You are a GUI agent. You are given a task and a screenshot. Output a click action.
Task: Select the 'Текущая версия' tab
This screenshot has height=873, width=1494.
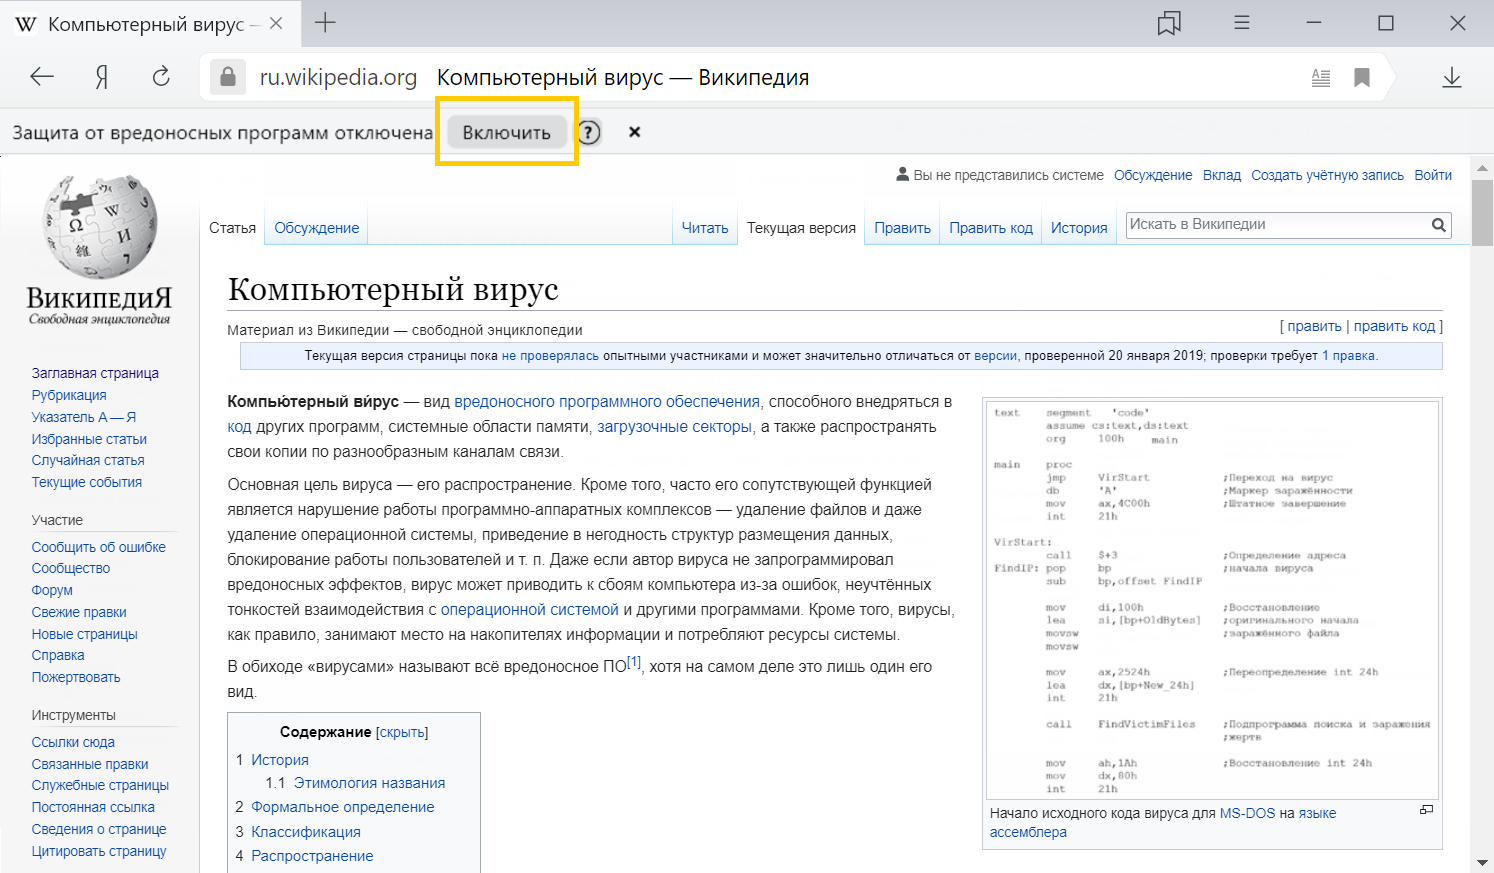[802, 228]
